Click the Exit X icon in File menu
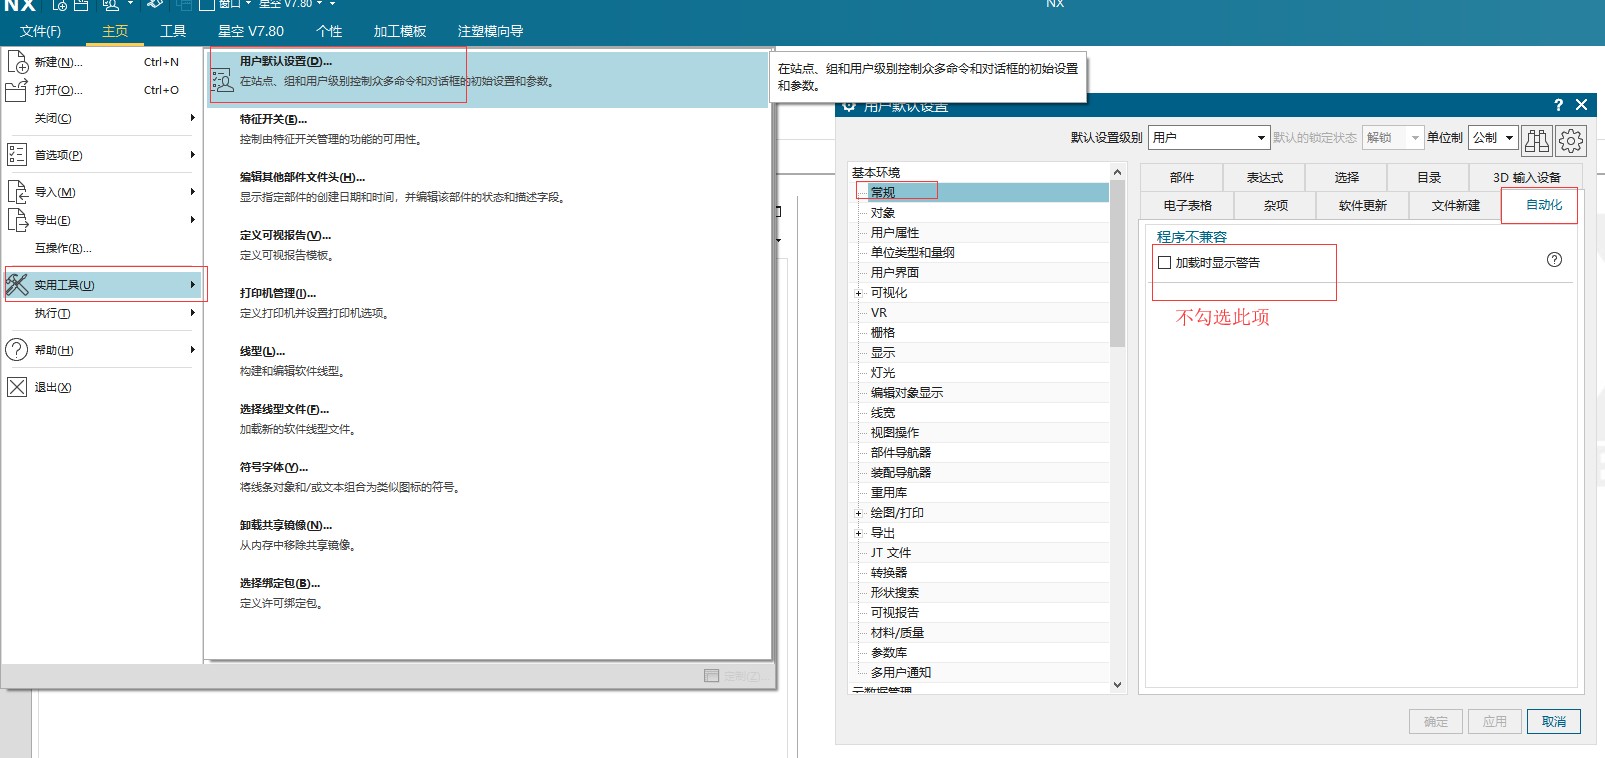Viewport: 1605px width, 758px height. [x=17, y=387]
